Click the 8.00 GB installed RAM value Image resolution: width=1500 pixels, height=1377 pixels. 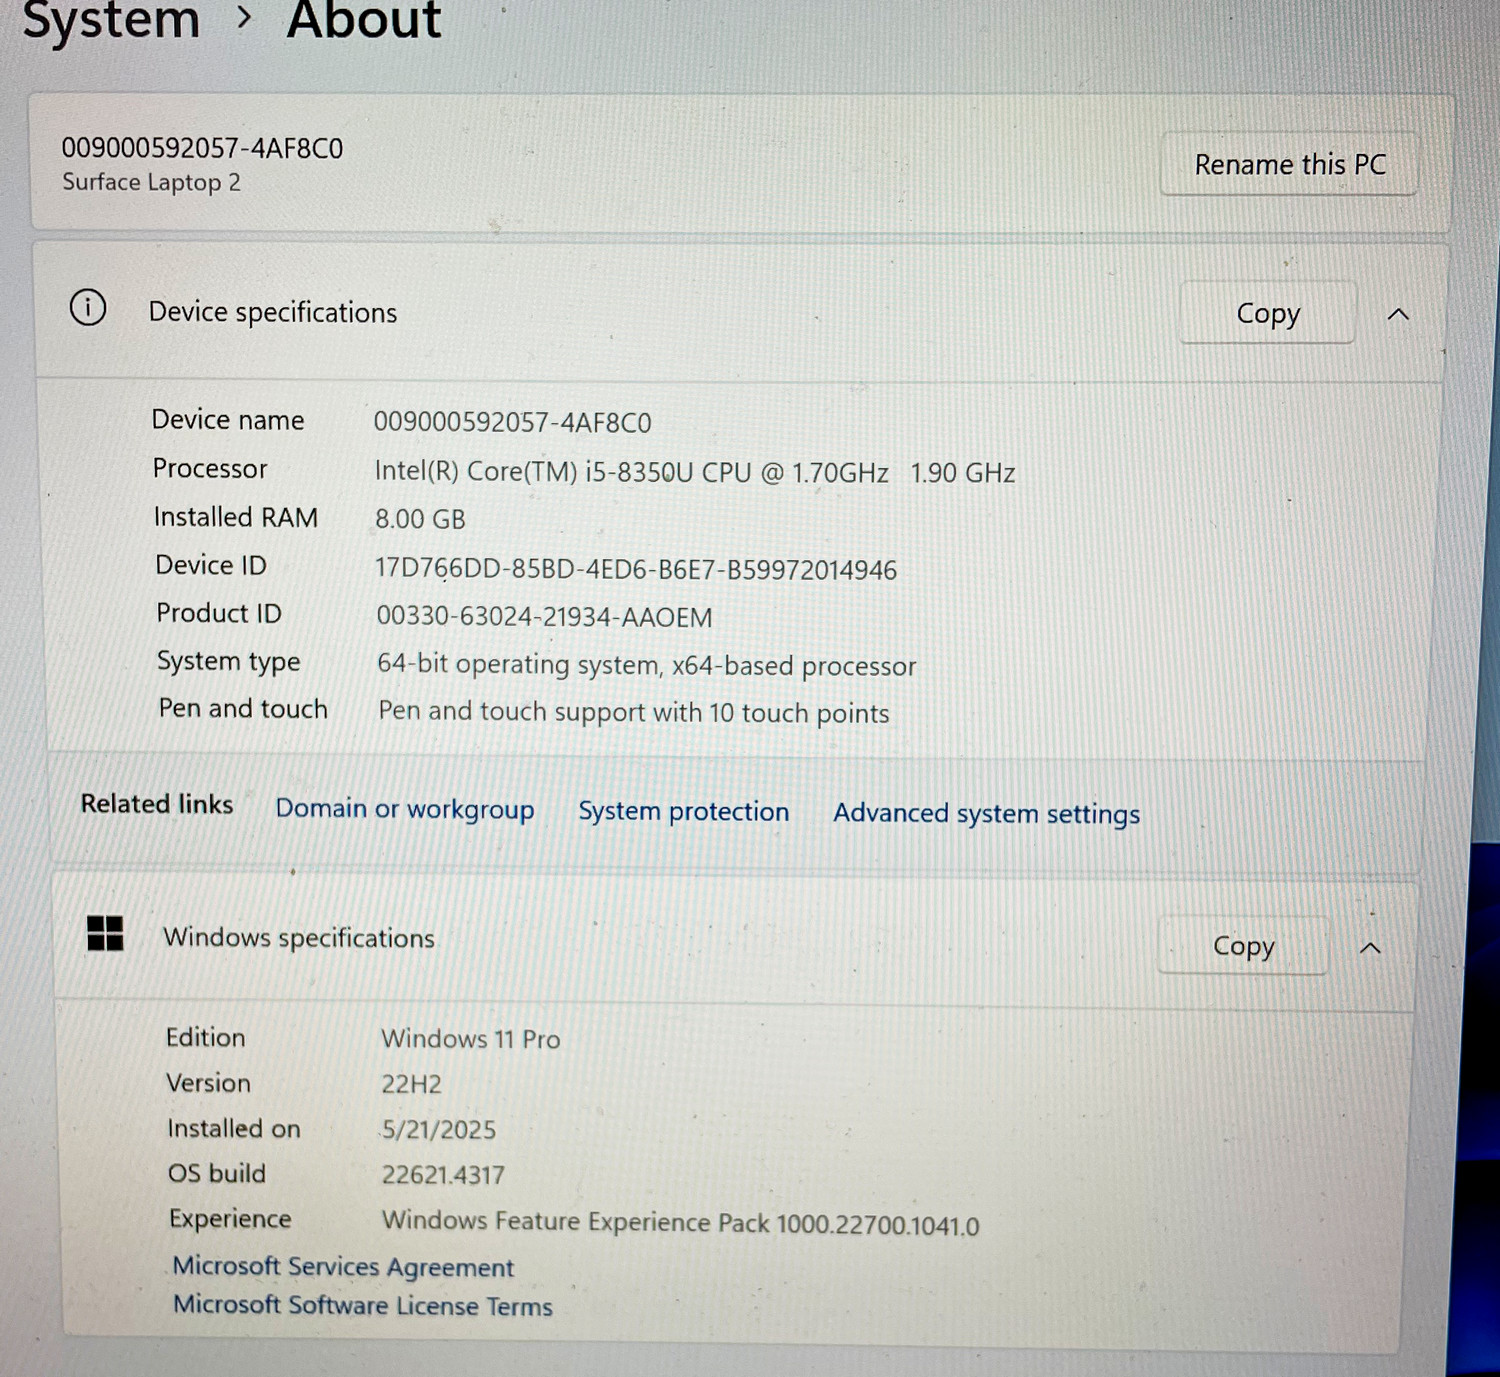click(420, 519)
